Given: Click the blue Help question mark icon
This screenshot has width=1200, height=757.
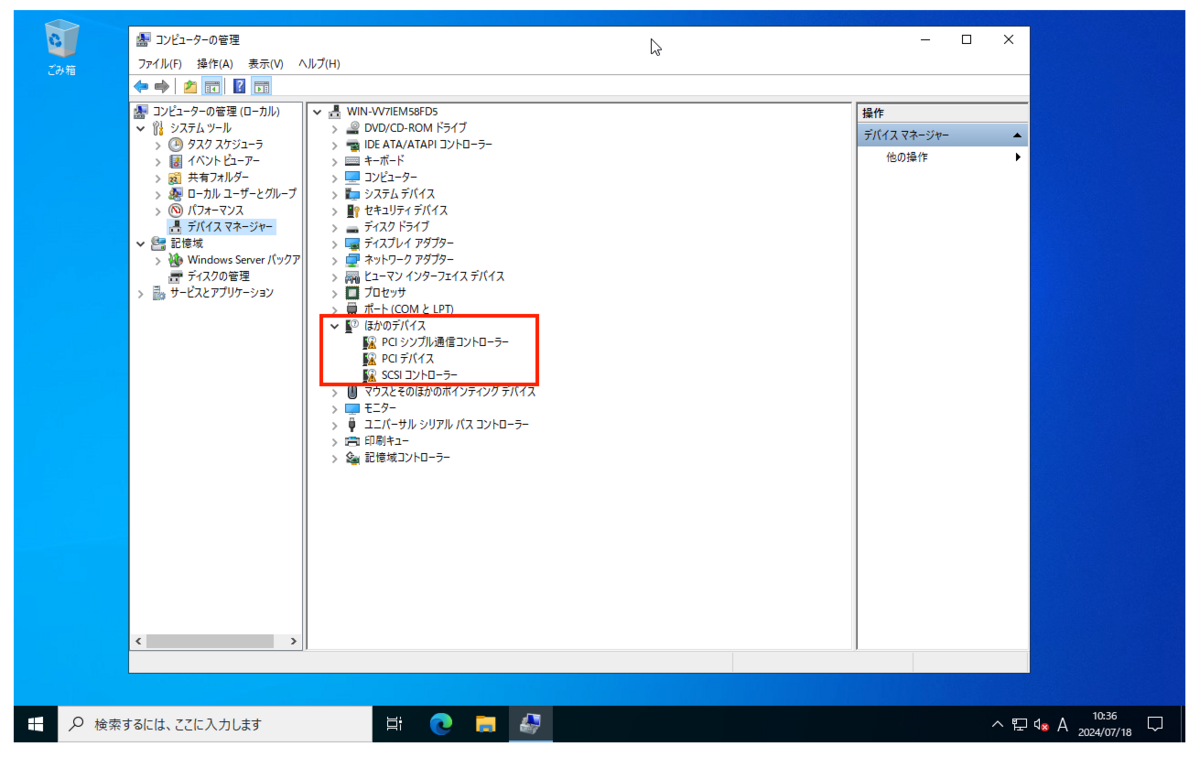Looking at the screenshot, I should point(239,87).
